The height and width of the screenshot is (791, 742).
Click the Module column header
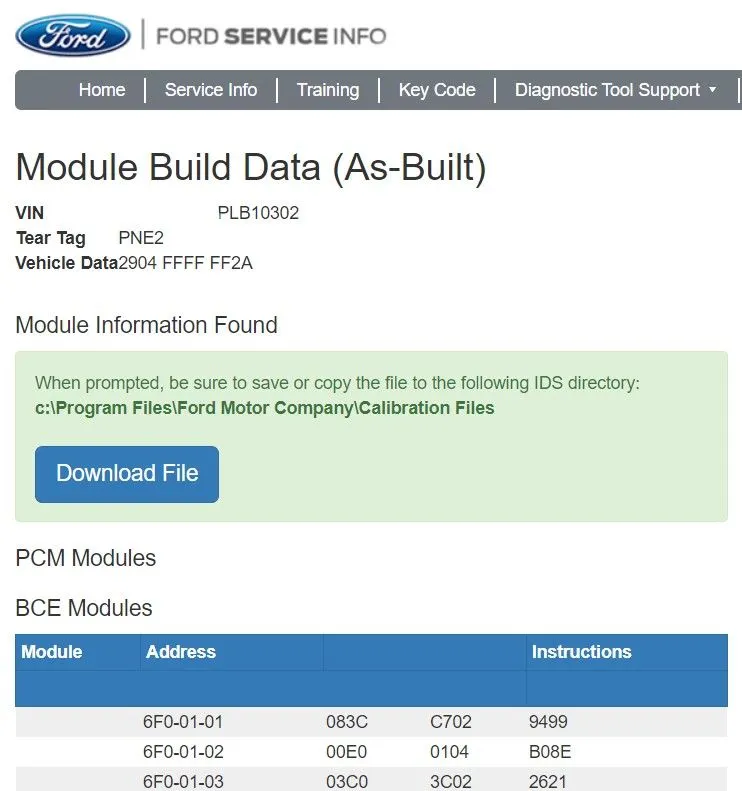pos(52,652)
